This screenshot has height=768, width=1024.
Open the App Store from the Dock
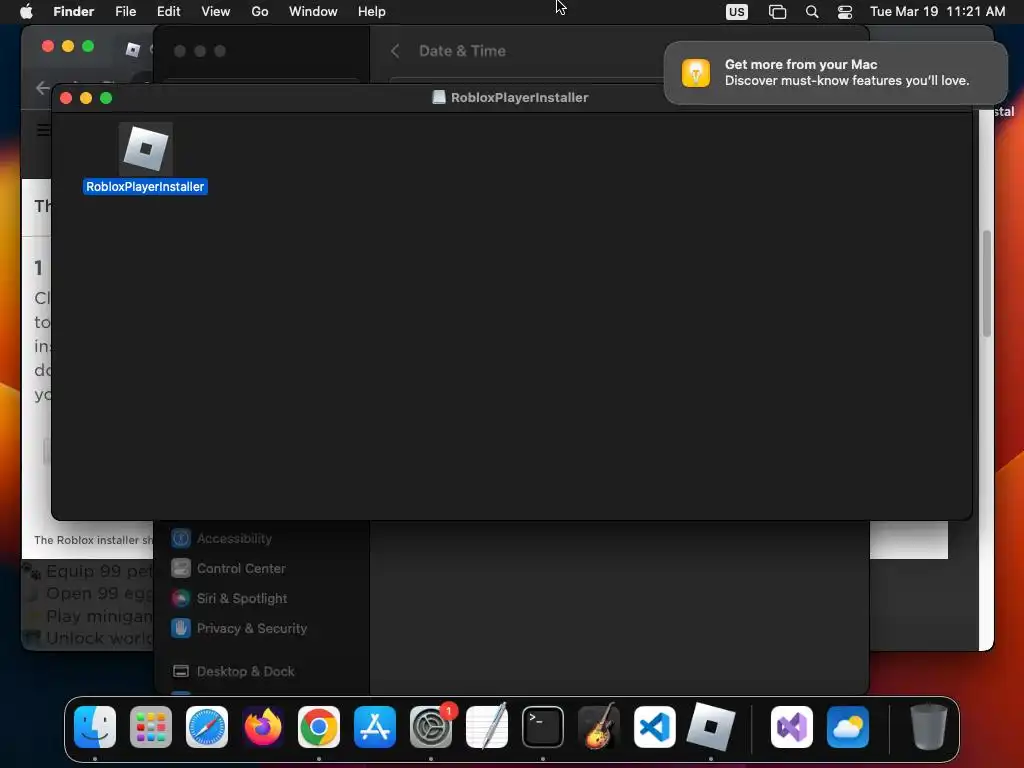click(375, 727)
